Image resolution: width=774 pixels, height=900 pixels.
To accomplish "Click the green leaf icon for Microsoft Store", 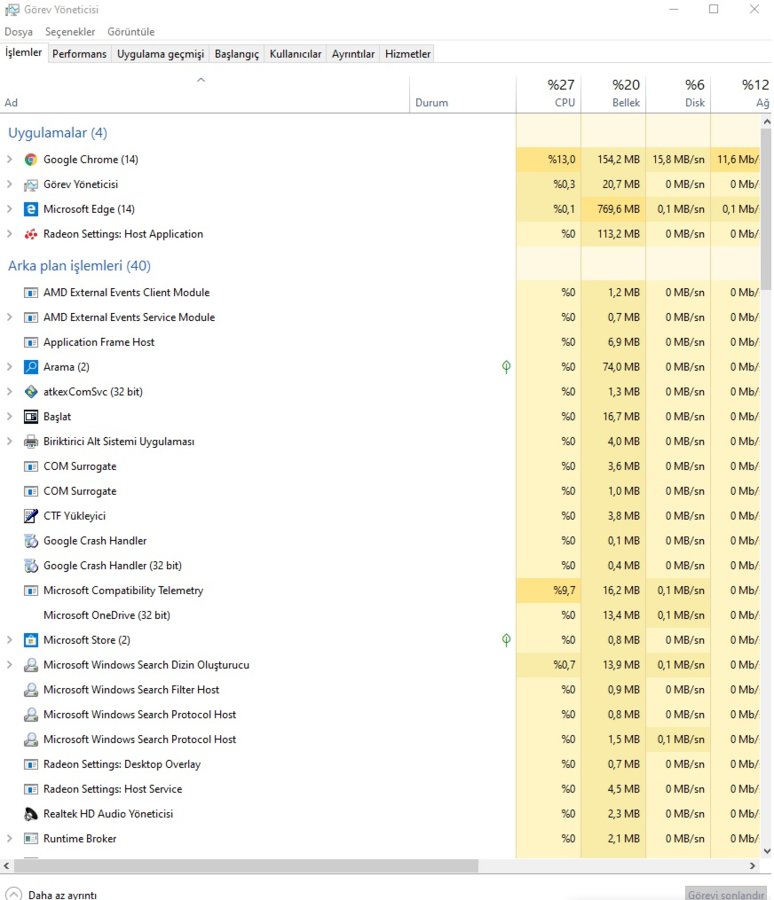I will (x=506, y=640).
